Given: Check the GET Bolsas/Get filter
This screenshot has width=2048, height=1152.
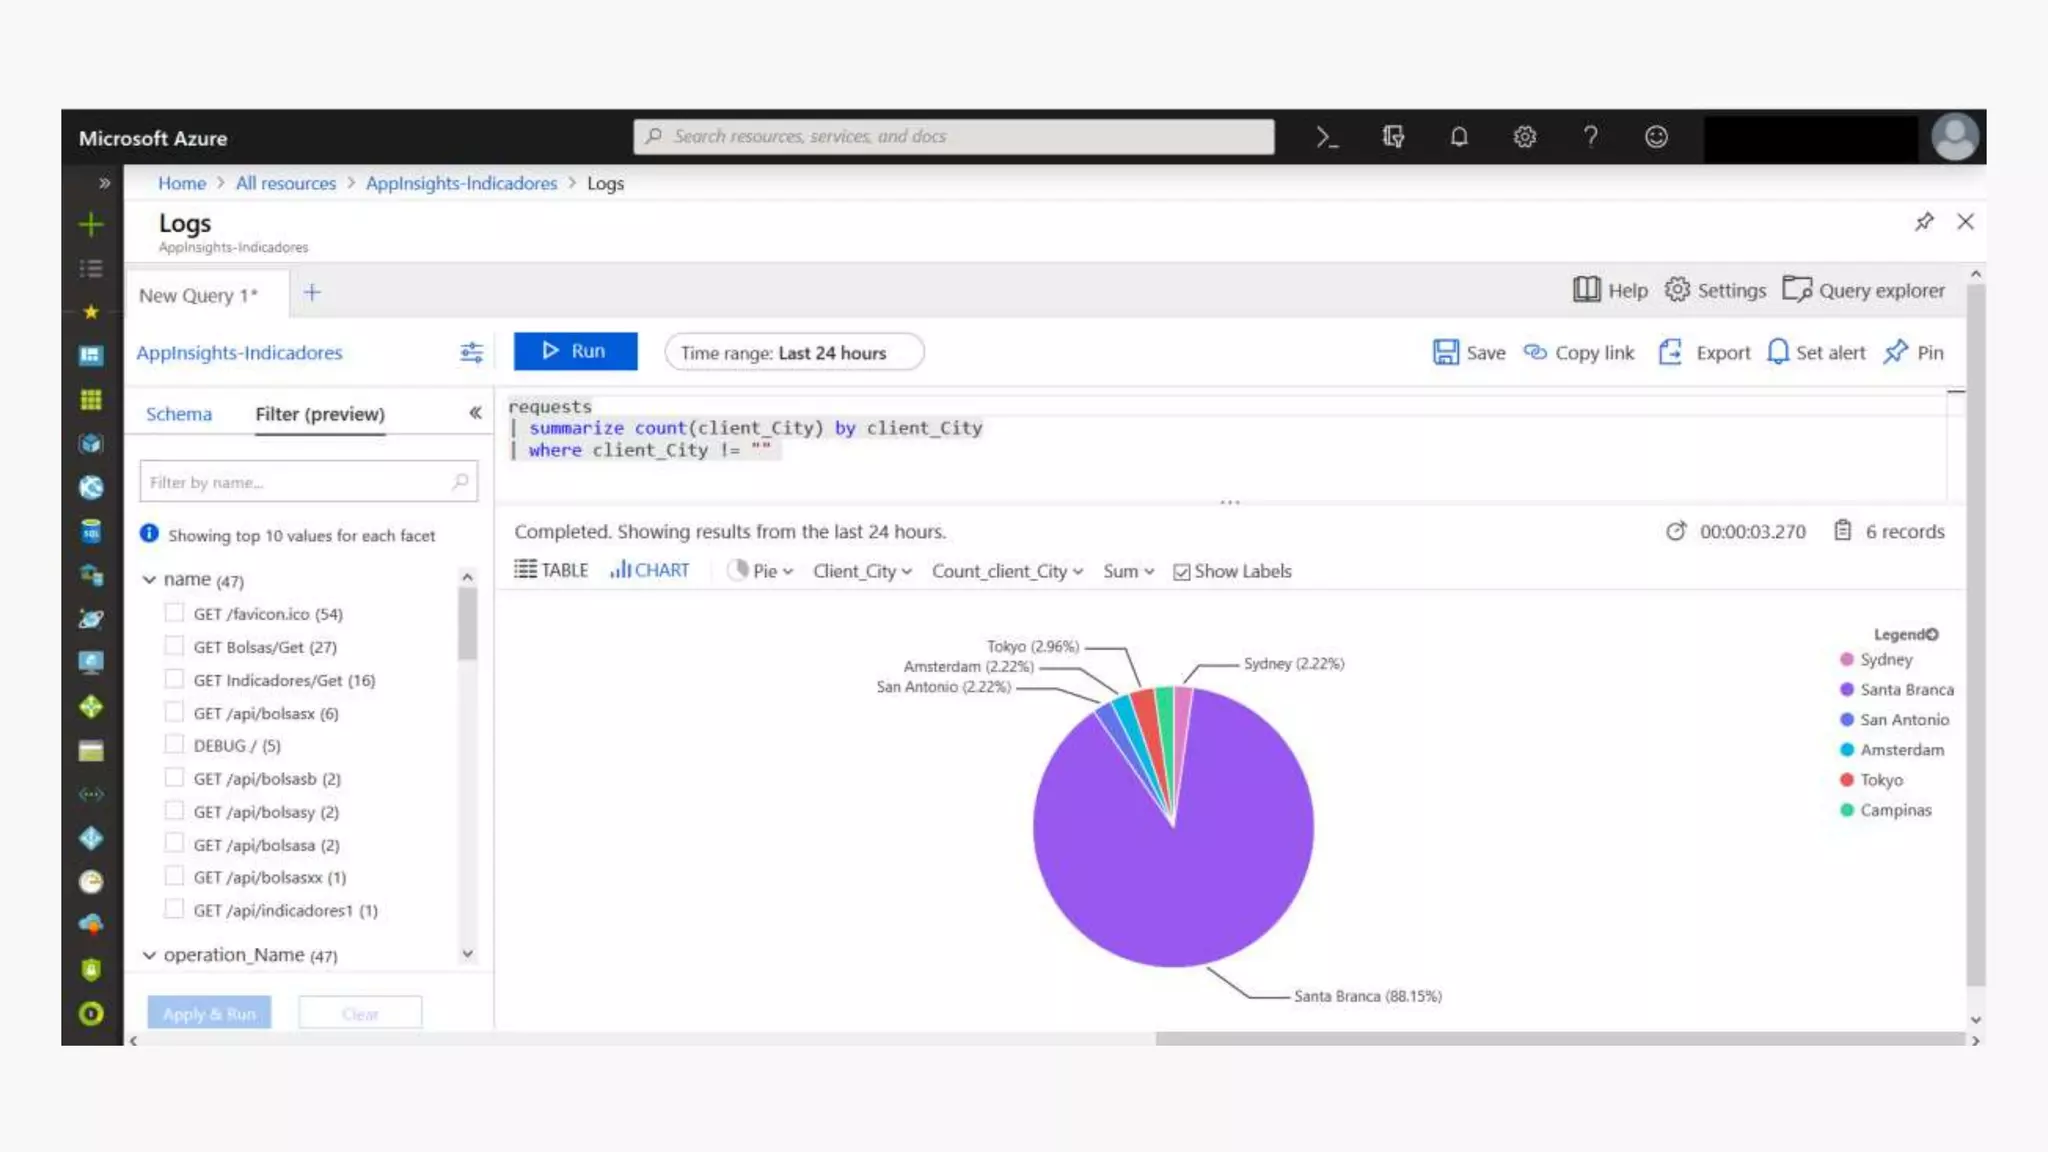Looking at the screenshot, I should click(174, 646).
